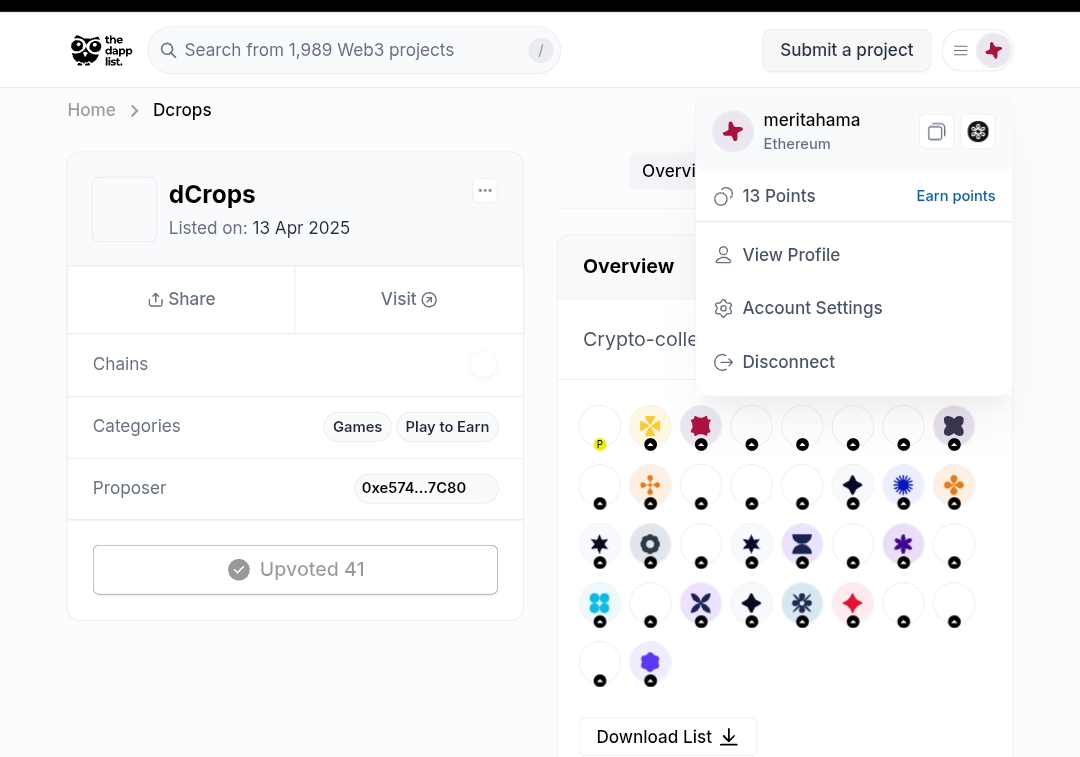This screenshot has width=1080, height=757.
Task: Open View Profile menu item
Action: click(854, 255)
